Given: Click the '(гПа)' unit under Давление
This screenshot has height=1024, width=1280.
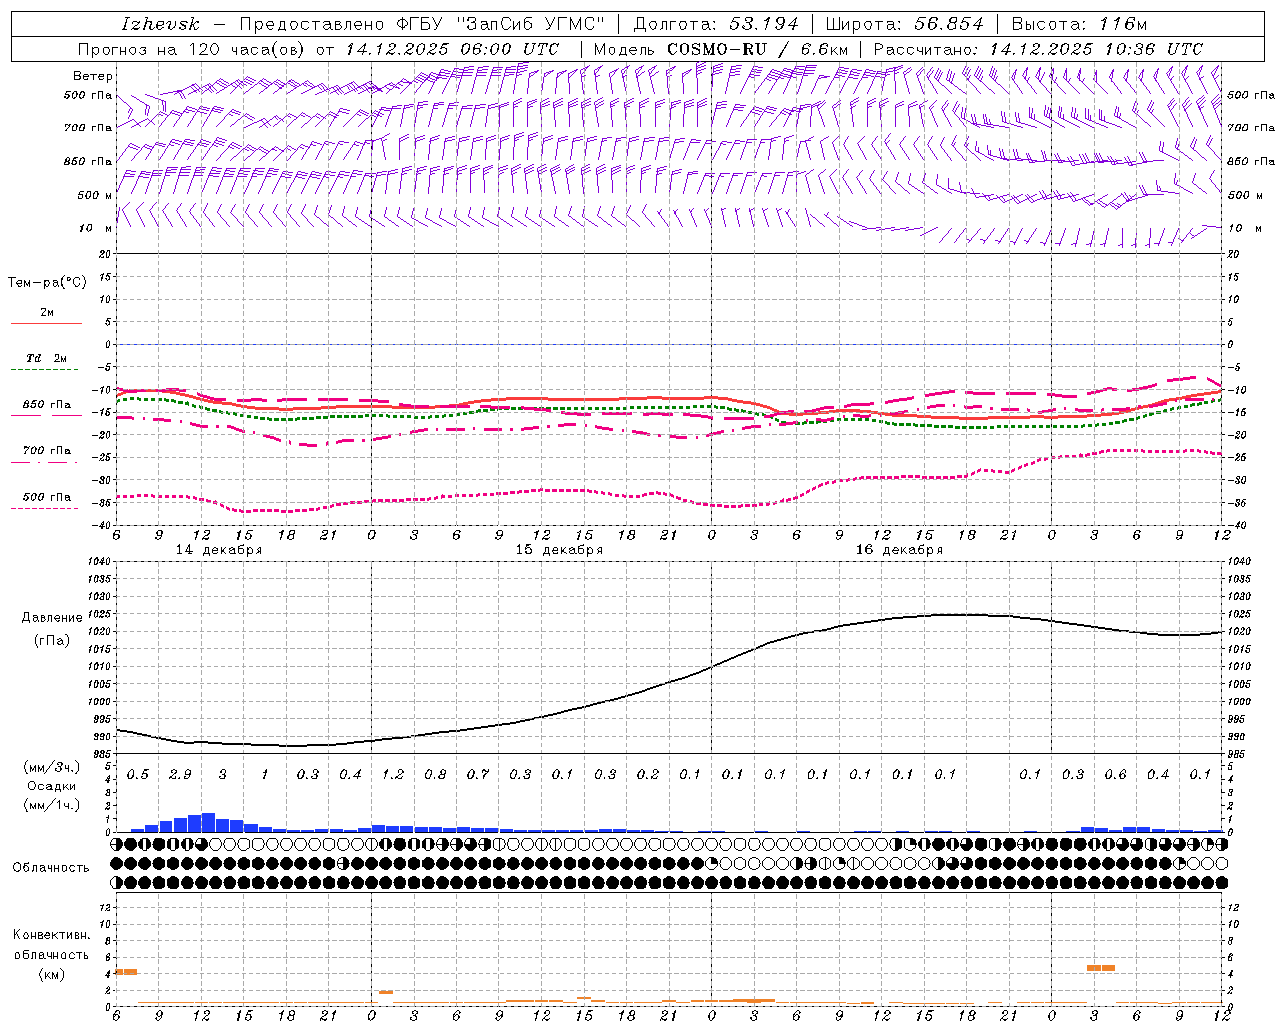Looking at the screenshot, I should [52, 640].
